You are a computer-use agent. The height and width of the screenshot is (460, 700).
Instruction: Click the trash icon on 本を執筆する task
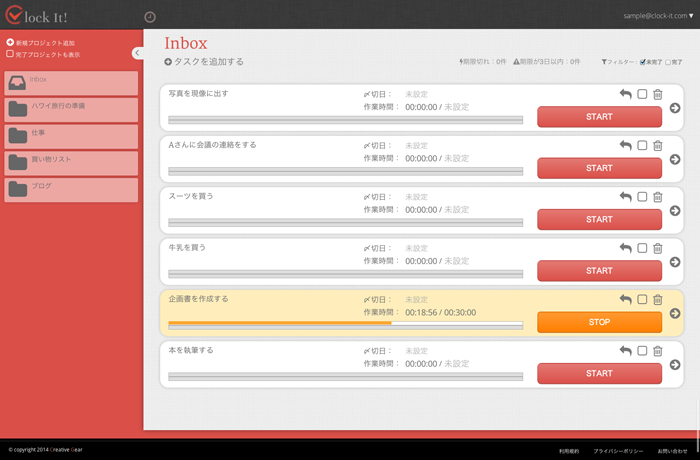tap(657, 350)
